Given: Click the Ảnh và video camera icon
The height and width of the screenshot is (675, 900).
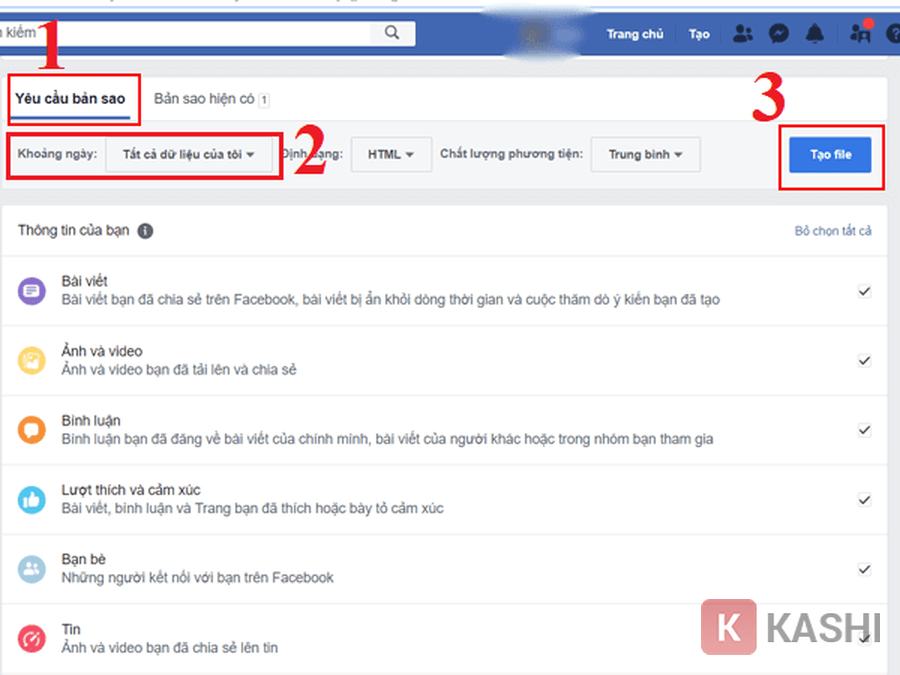Looking at the screenshot, I should pos(31,360).
